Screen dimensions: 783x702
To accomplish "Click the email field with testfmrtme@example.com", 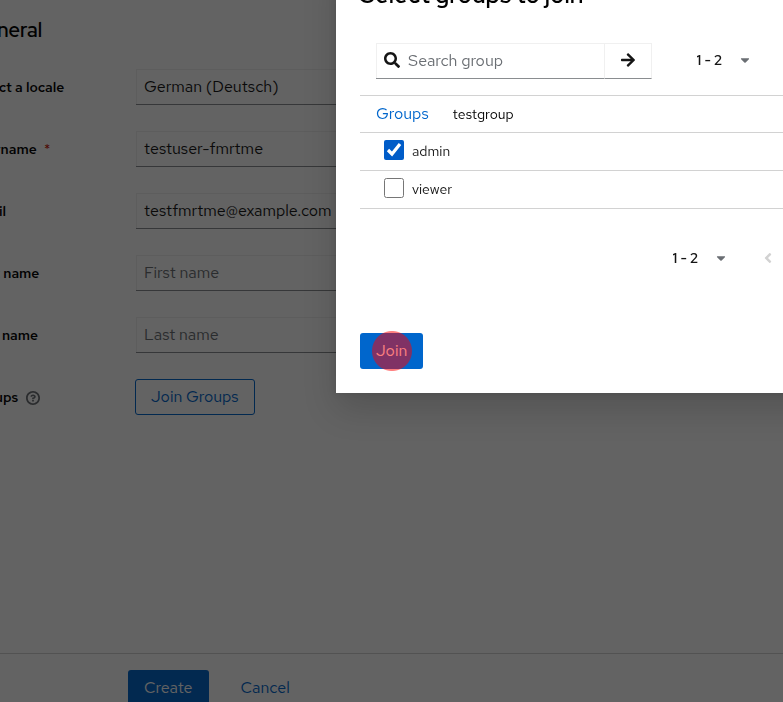I will point(236,211).
